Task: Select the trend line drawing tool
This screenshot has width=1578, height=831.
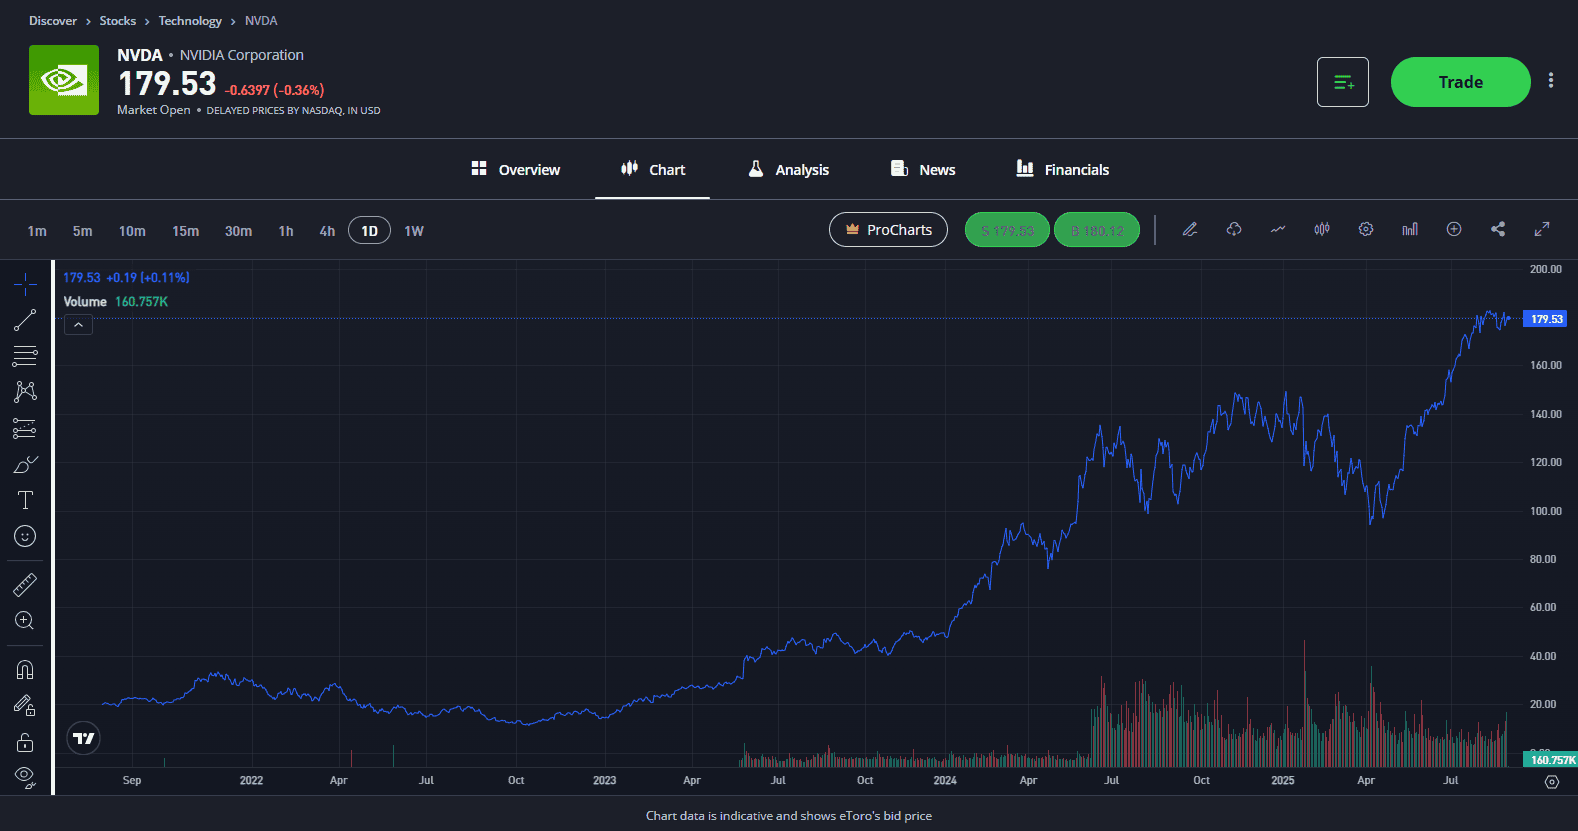Action: tap(25, 320)
